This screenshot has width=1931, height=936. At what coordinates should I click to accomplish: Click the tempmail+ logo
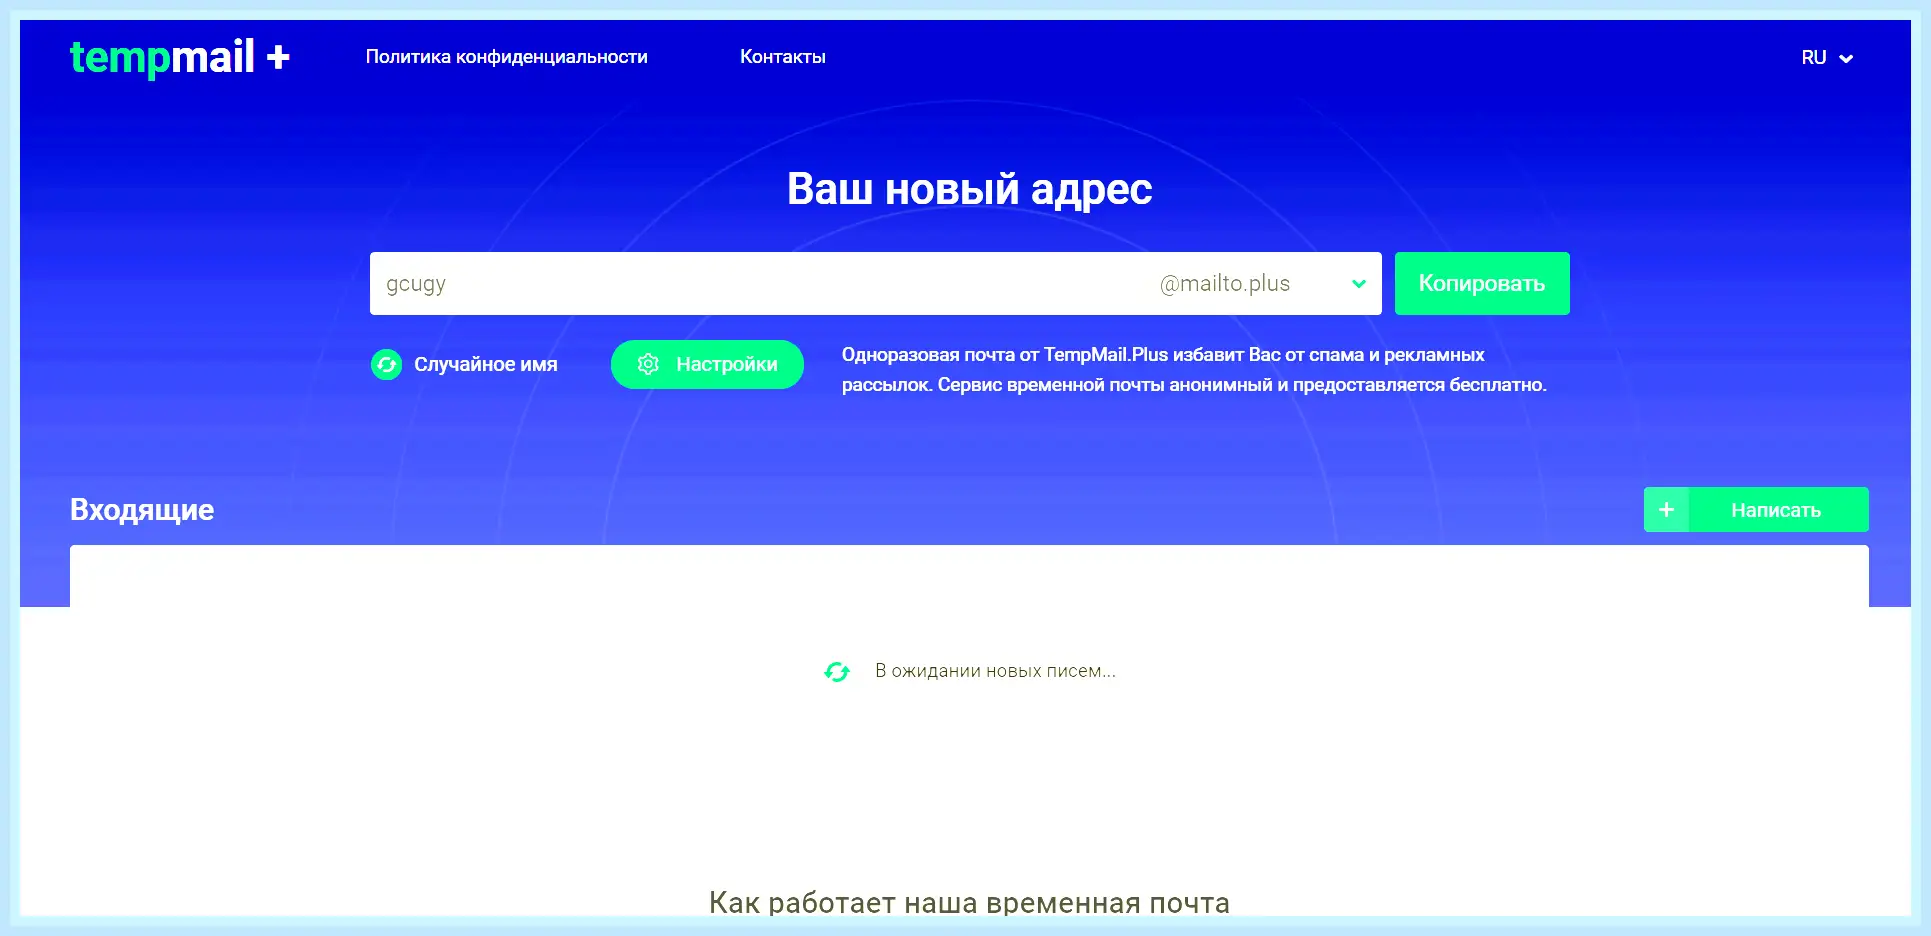pyautogui.click(x=180, y=57)
